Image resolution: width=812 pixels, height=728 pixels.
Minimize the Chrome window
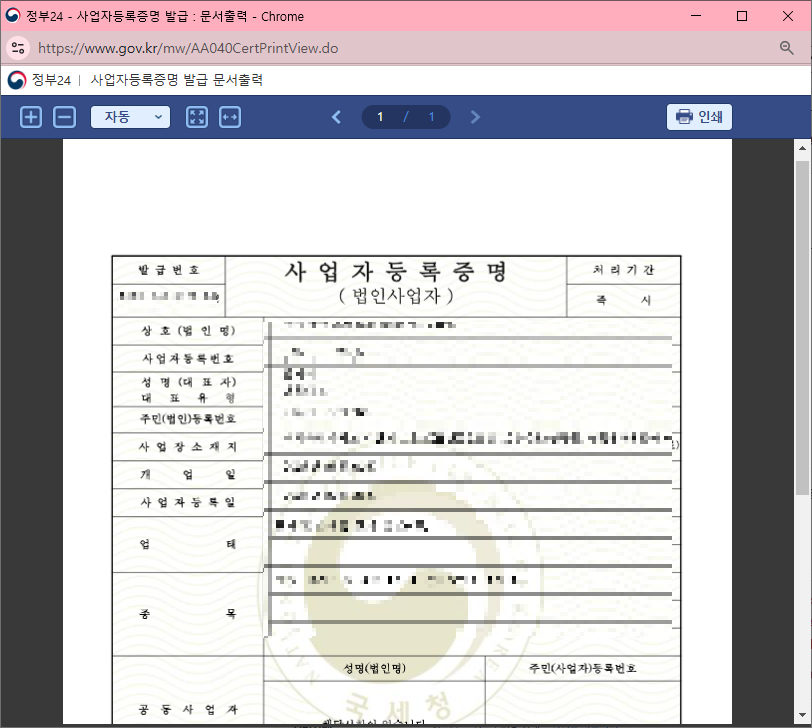(x=696, y=16)
